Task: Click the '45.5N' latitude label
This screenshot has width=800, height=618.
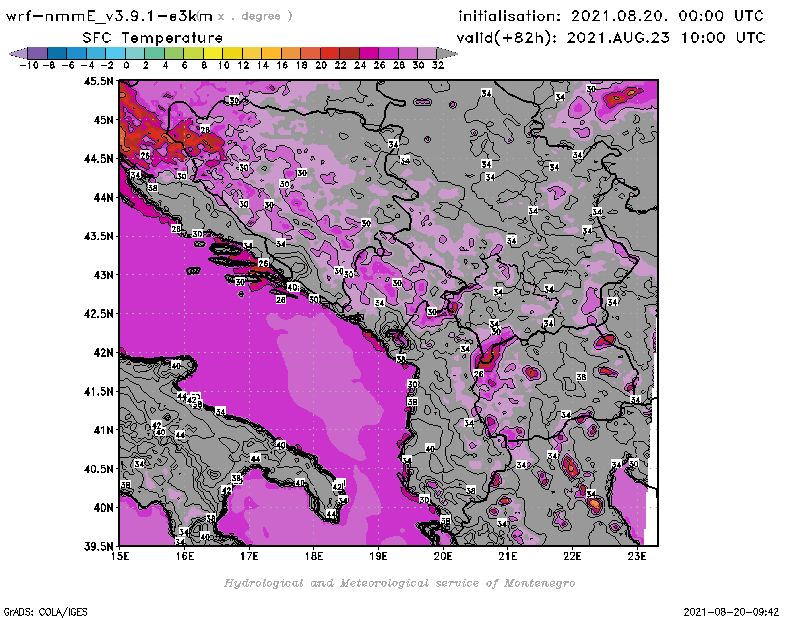Action: click(x=98, y=81)
